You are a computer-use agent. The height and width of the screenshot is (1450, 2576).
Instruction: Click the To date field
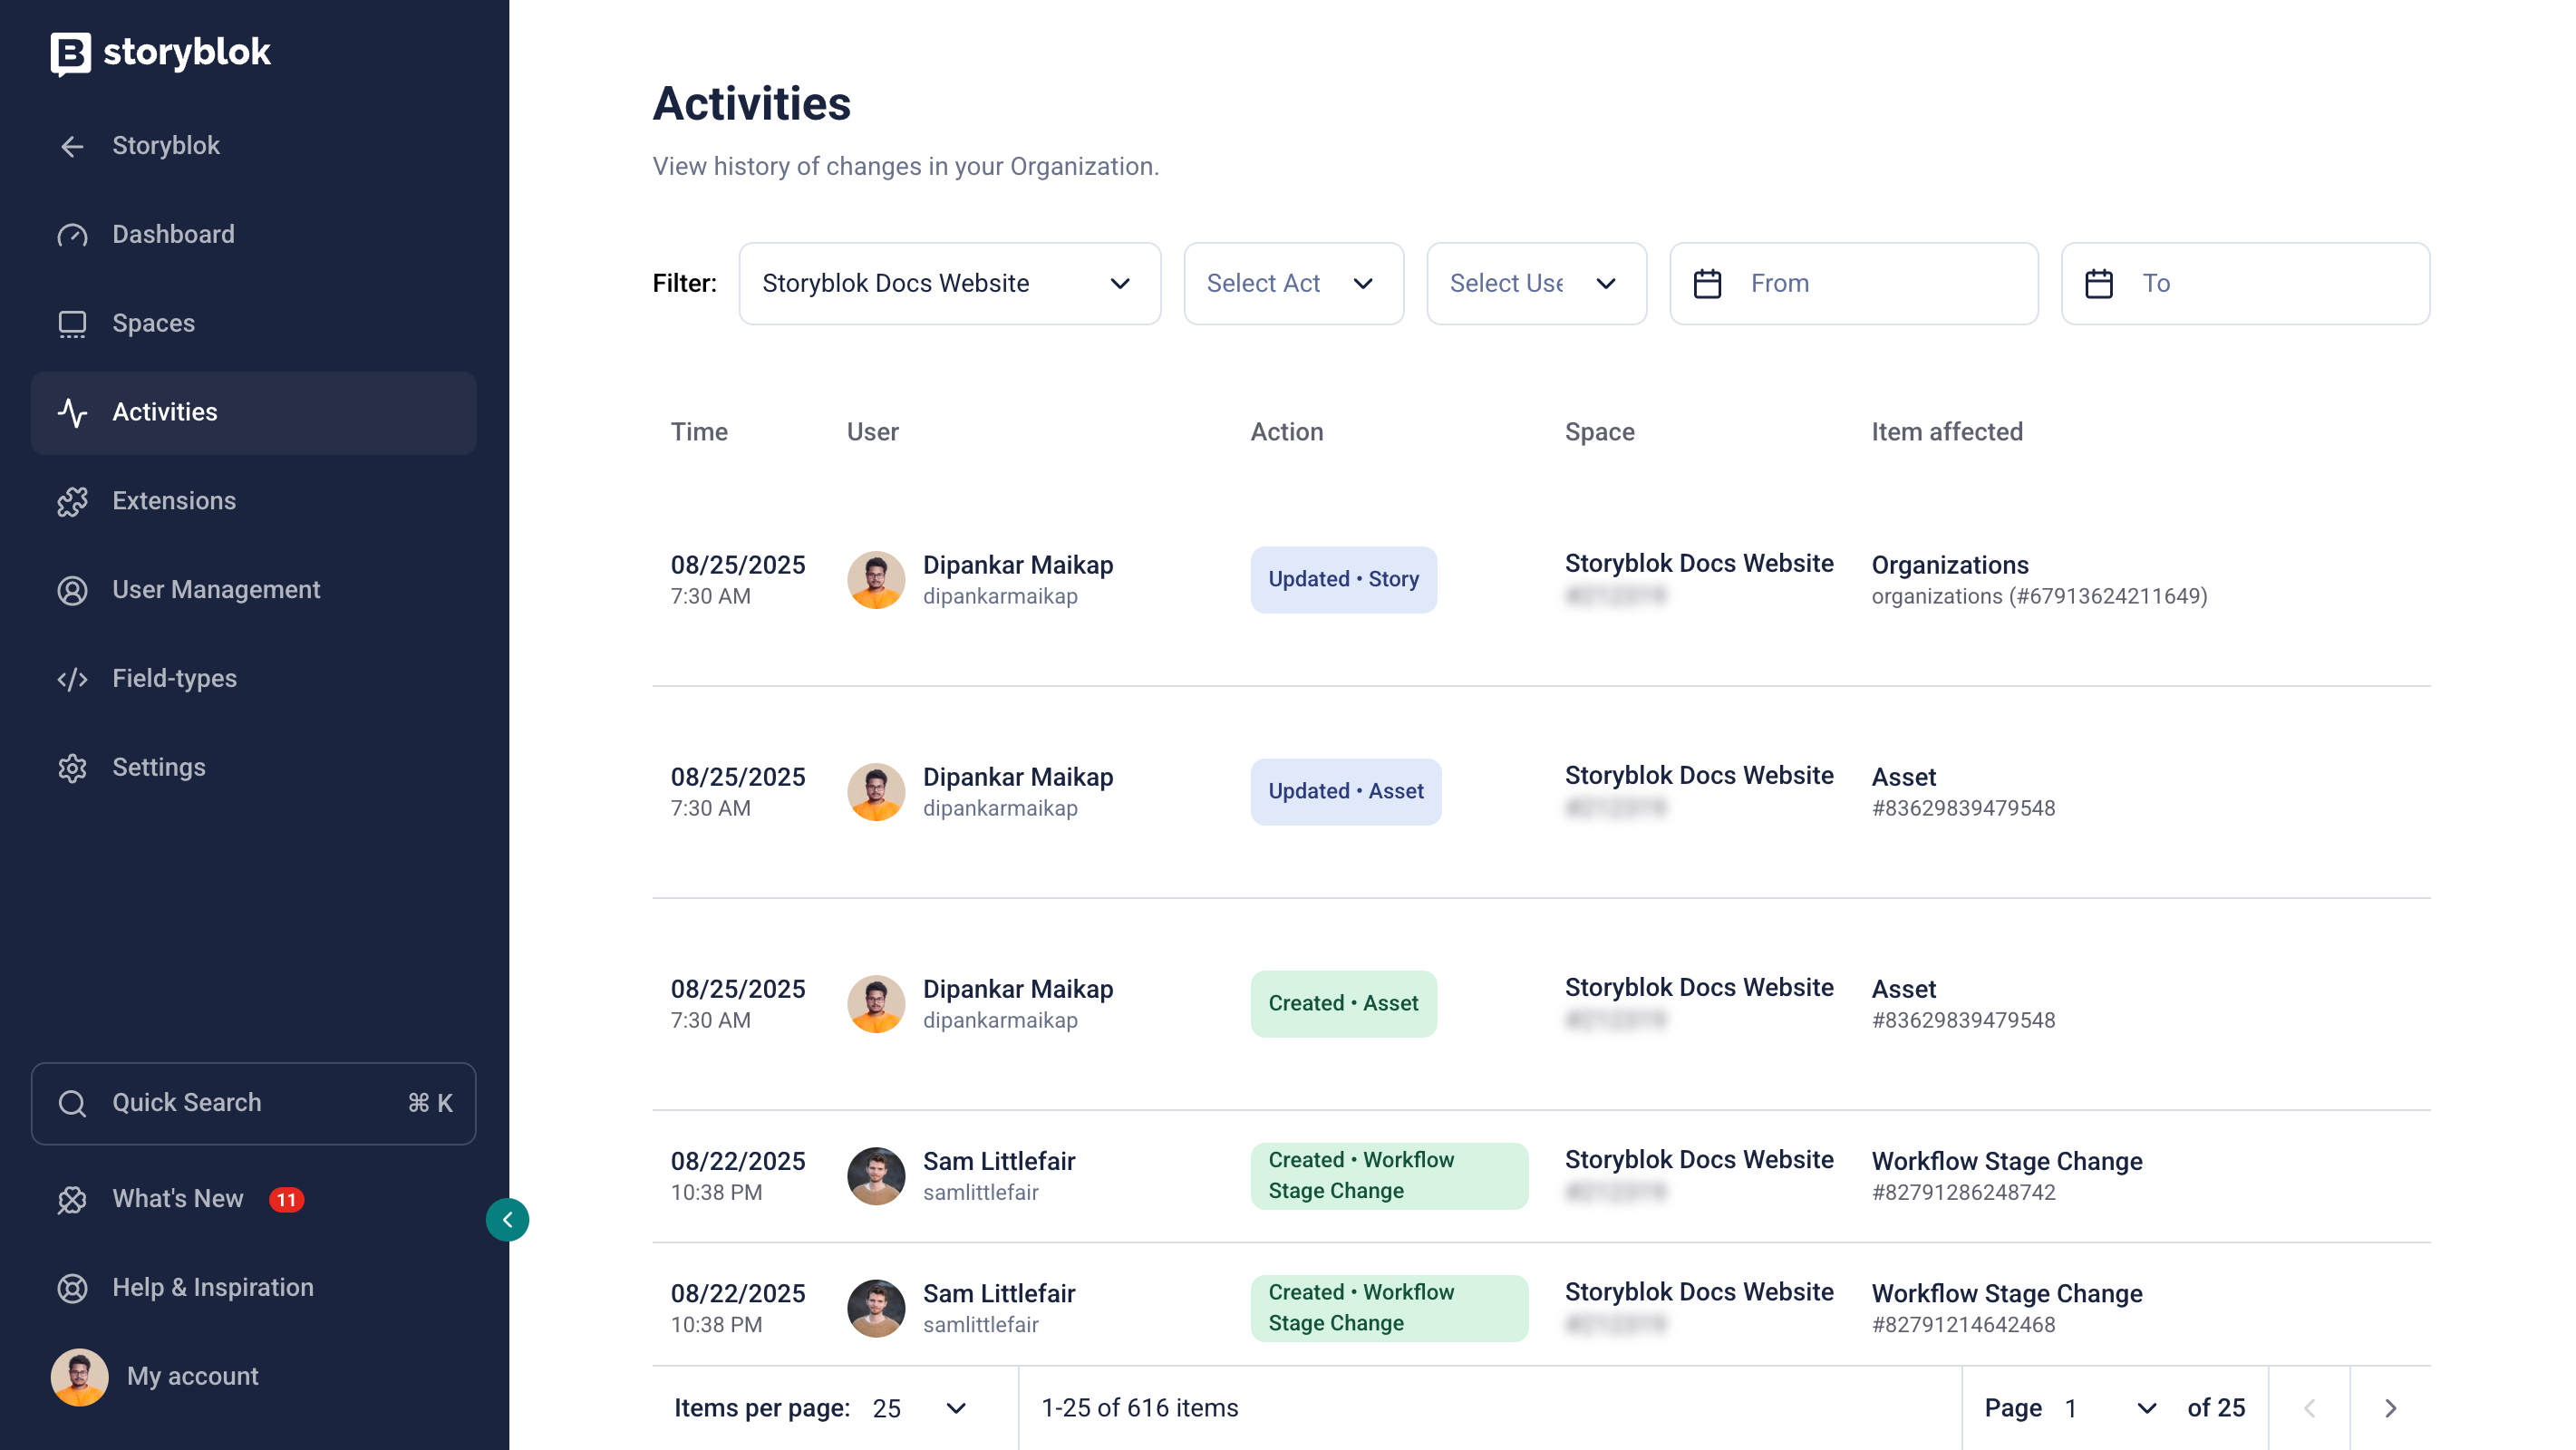tap(2245, 284)
